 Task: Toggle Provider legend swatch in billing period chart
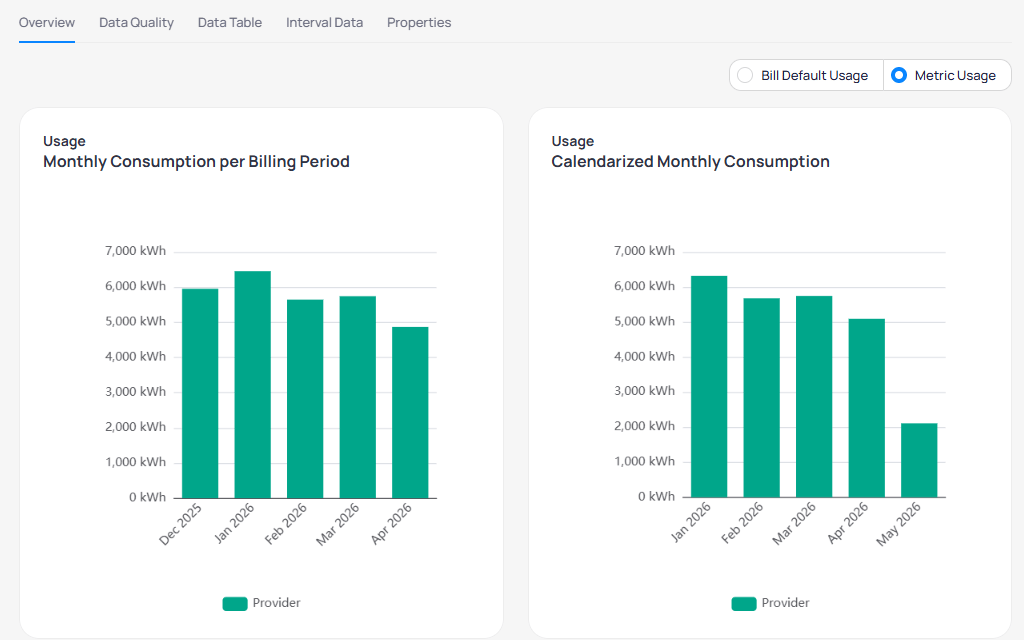pos(235,603)
